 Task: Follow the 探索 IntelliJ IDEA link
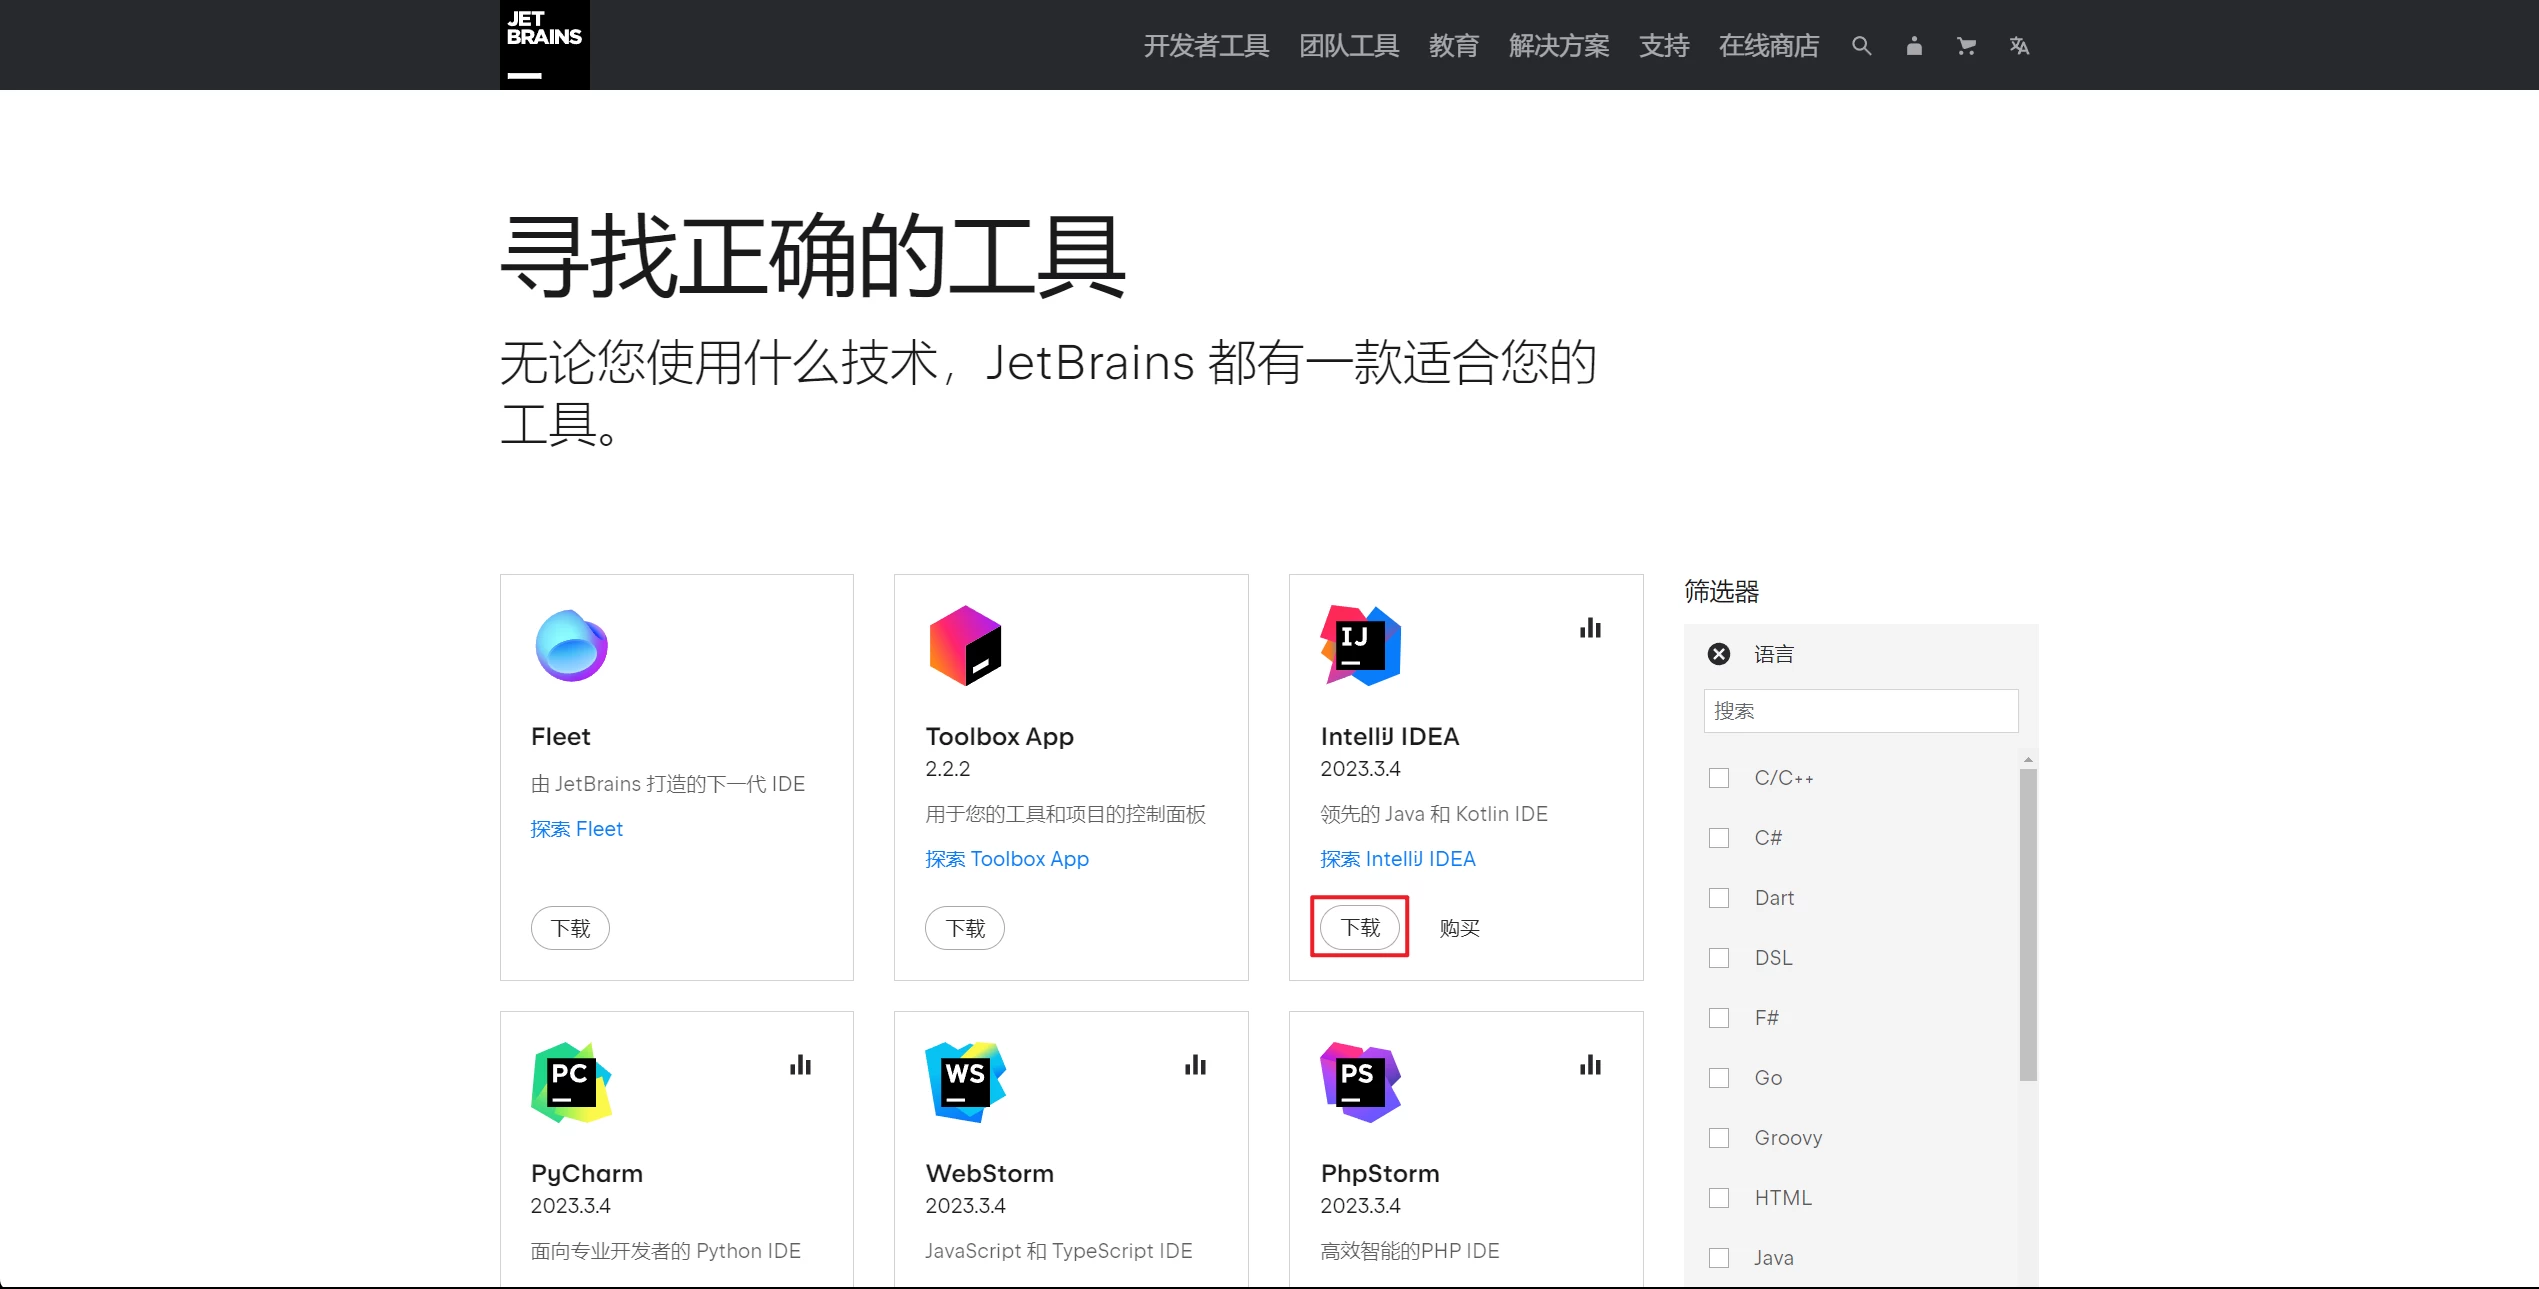(1398, 859)
